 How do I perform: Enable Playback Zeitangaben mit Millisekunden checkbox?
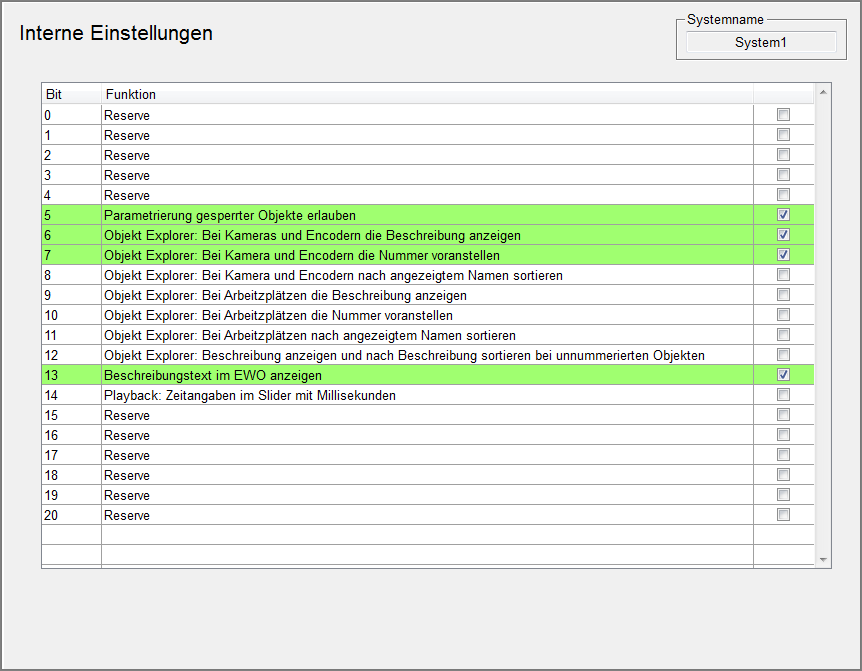783,395
